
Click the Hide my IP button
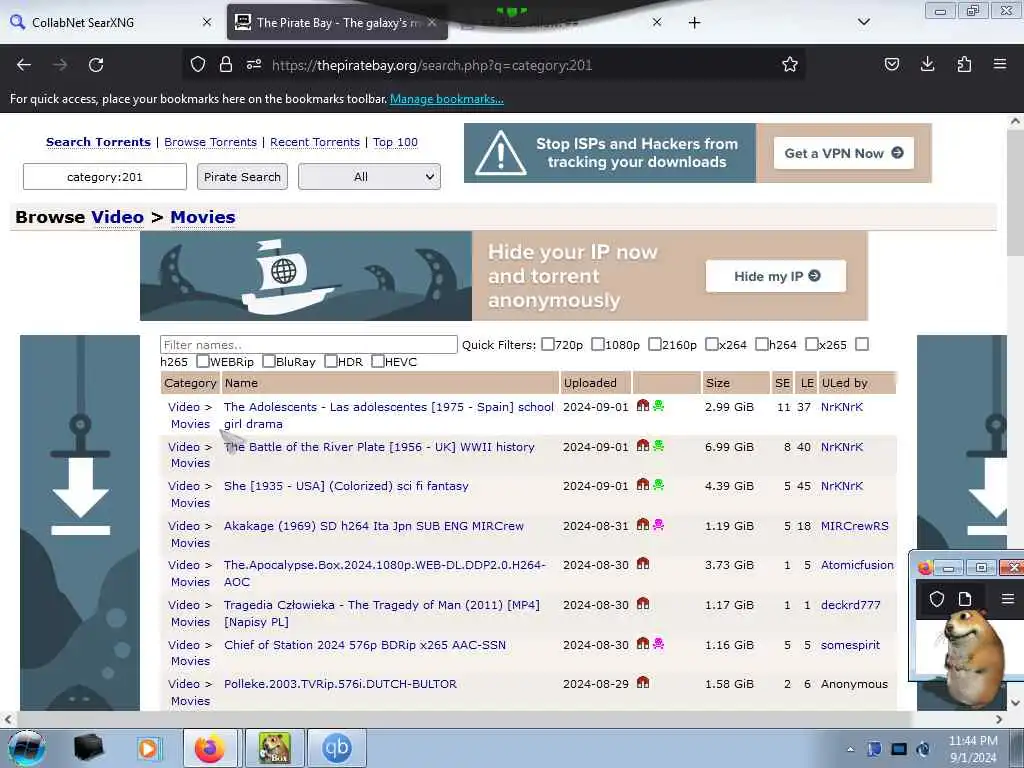pyautogui.click(x=776, y=276)
